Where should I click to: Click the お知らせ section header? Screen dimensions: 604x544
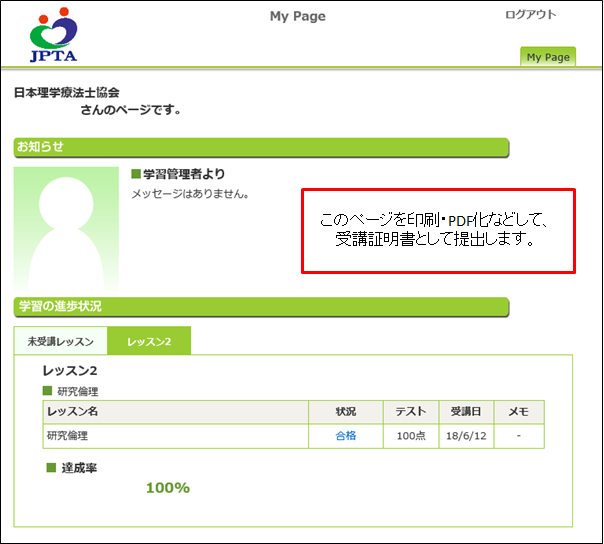click(x=261, y=147)
